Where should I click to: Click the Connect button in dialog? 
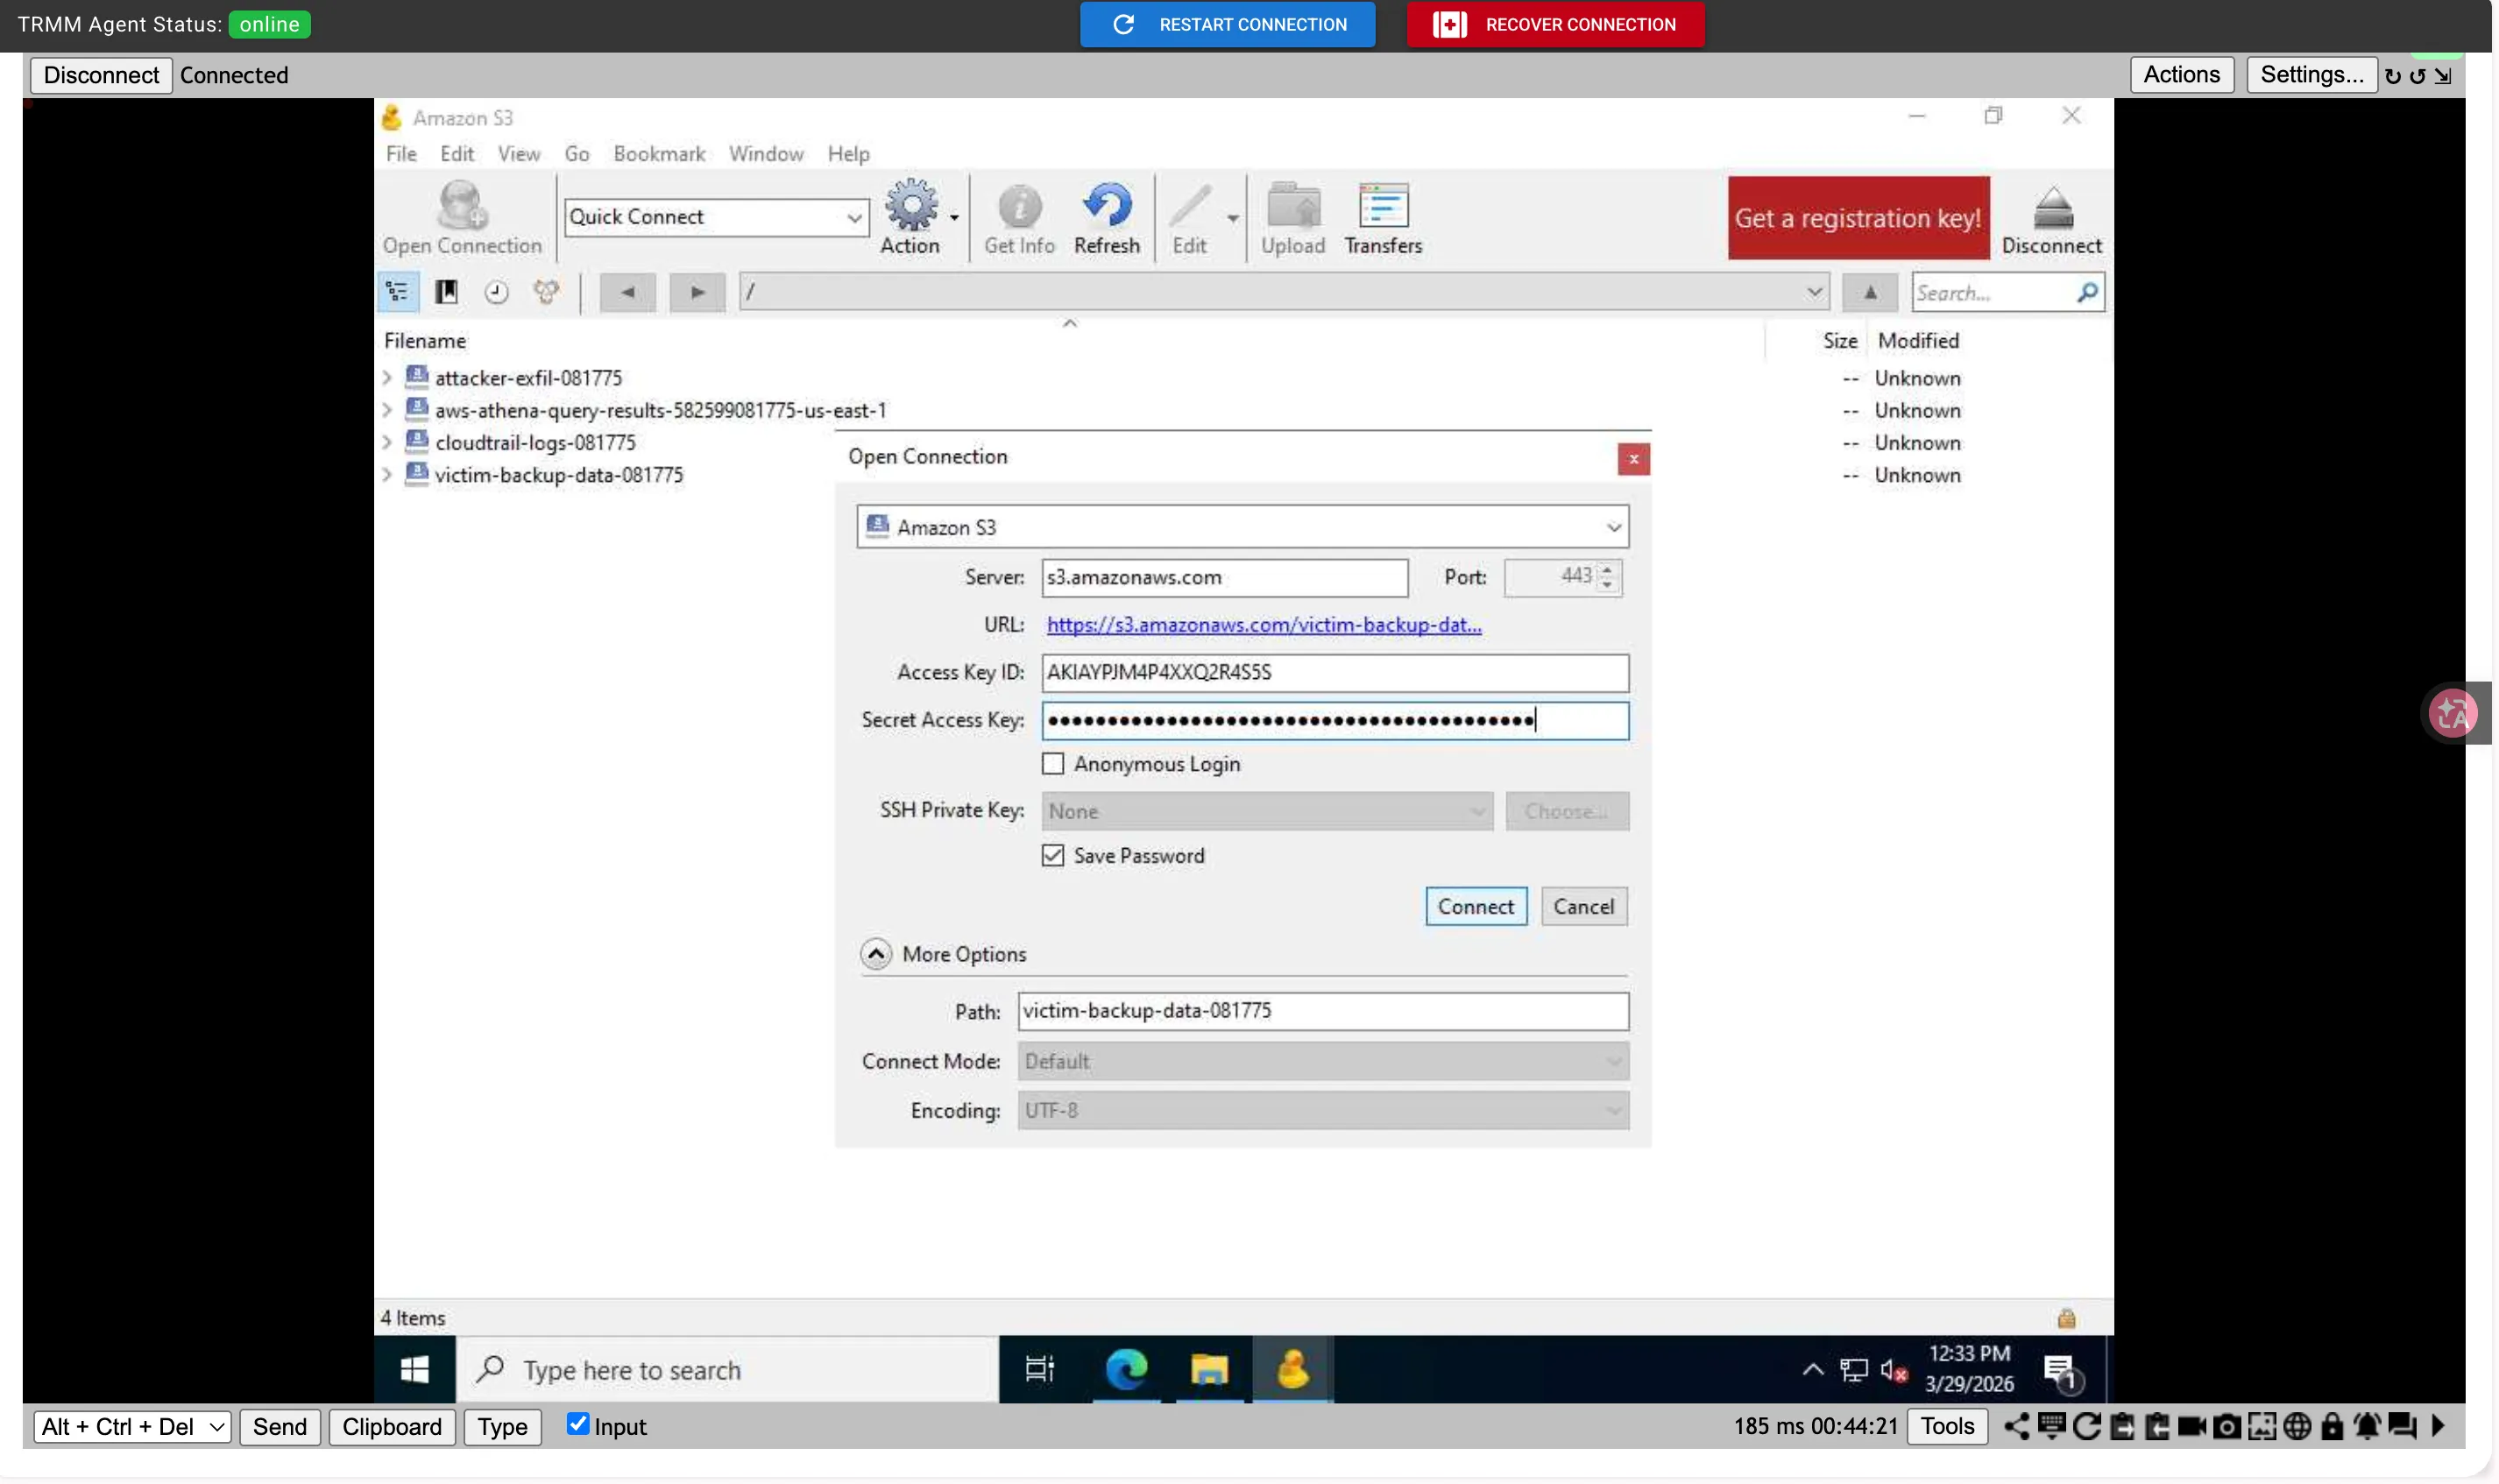(x=1476, y=907)
